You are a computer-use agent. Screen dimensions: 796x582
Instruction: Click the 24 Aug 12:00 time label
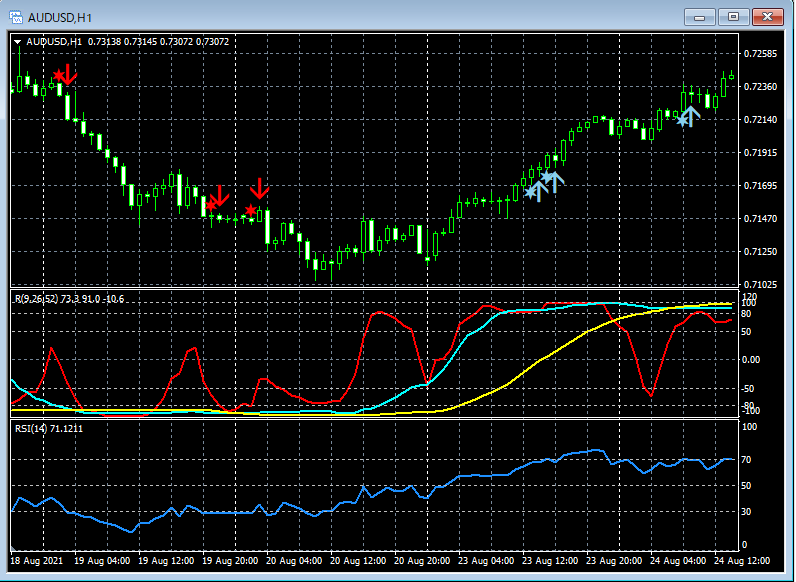point(742,561)
